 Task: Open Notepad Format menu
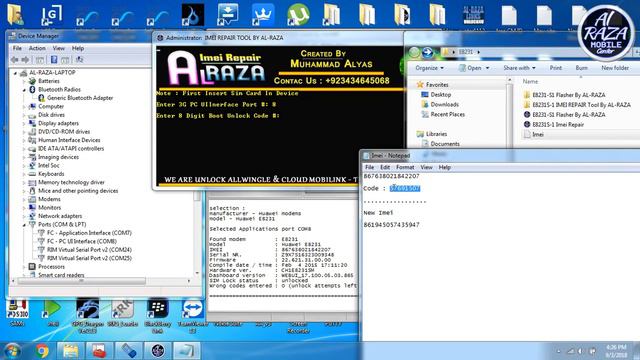tap(405, 167)
